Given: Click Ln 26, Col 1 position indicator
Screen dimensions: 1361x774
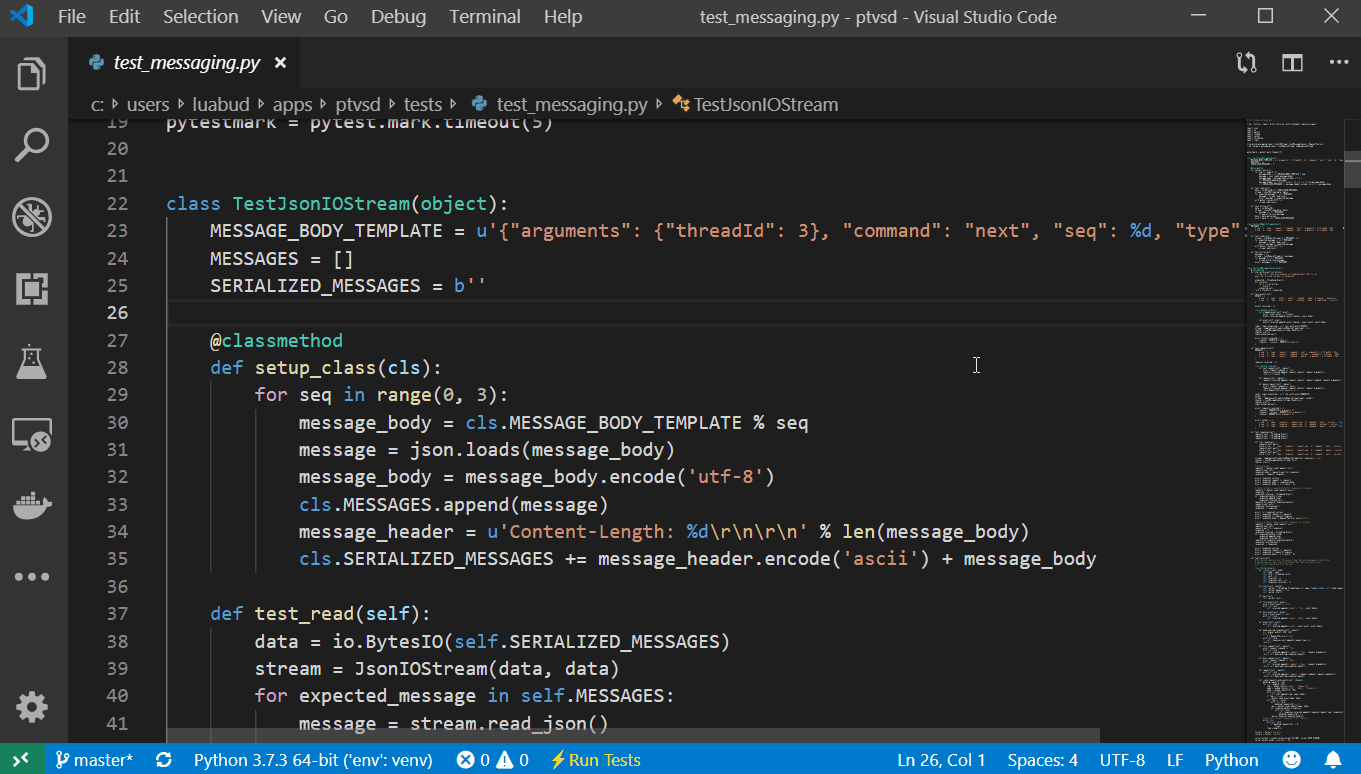Looking at the screenshot, I should (x=941, y=760).
